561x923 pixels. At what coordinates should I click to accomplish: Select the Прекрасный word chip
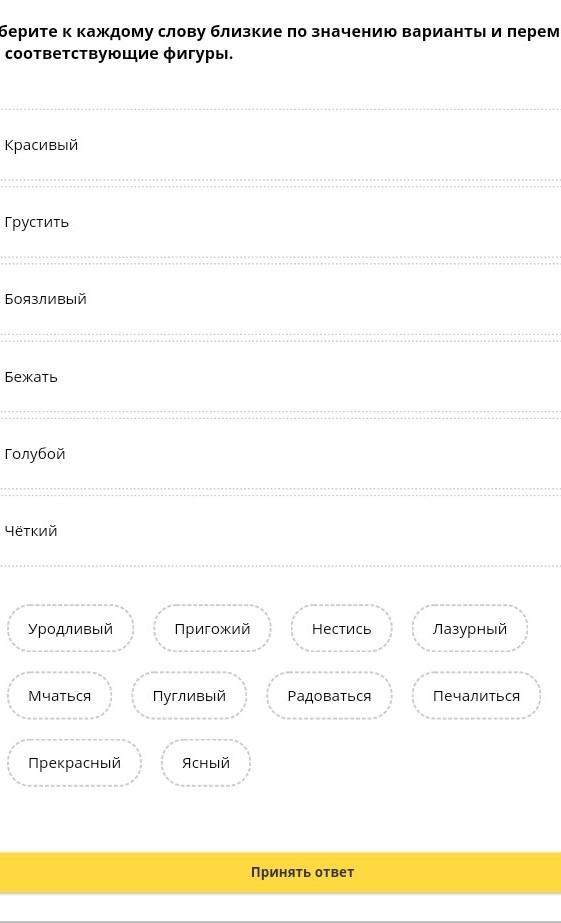74,762
